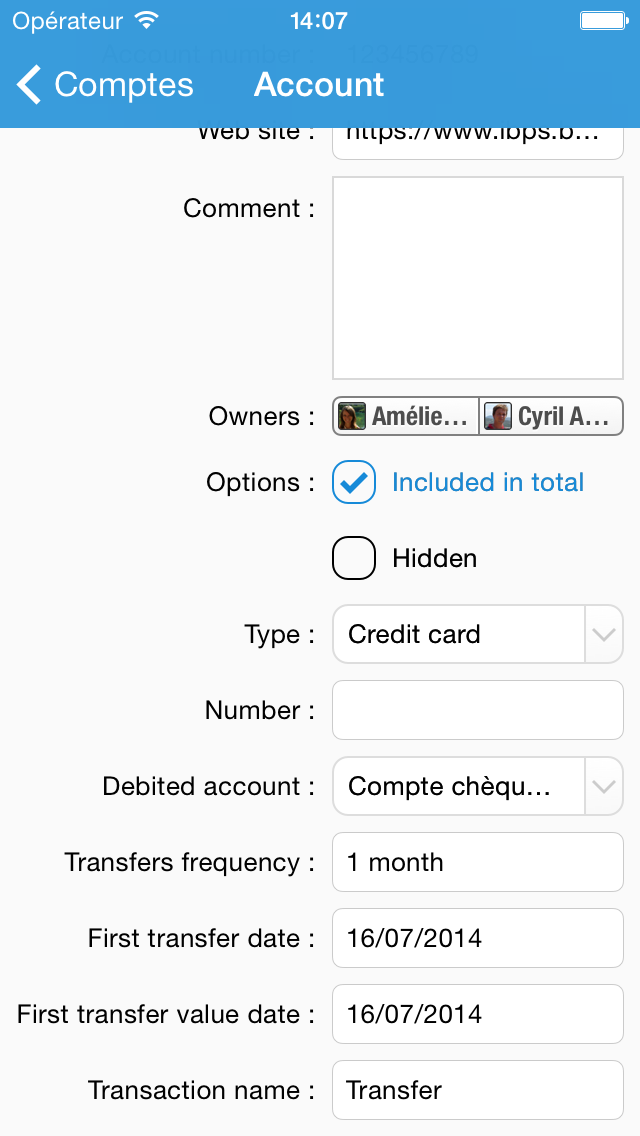Tap Amélie's owner avatar photo
The height and width of the screenshot is (1136, 640).
(x=351, y=416)
